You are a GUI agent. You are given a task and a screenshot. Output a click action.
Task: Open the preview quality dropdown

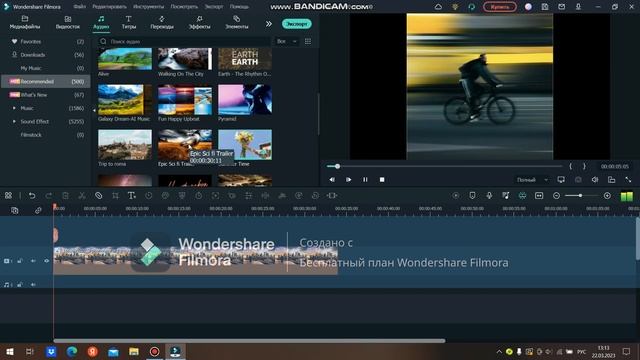point(532,180)
